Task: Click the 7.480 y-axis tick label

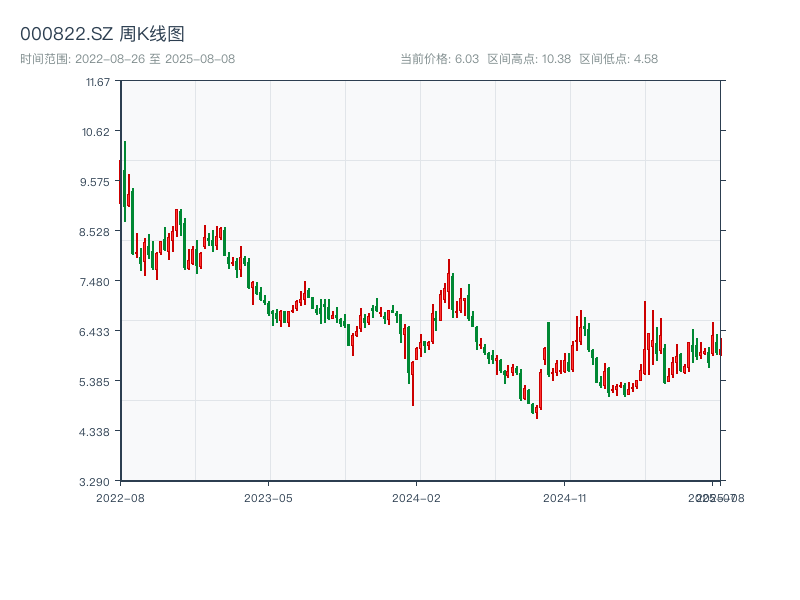Action: (x=98, y=281)
